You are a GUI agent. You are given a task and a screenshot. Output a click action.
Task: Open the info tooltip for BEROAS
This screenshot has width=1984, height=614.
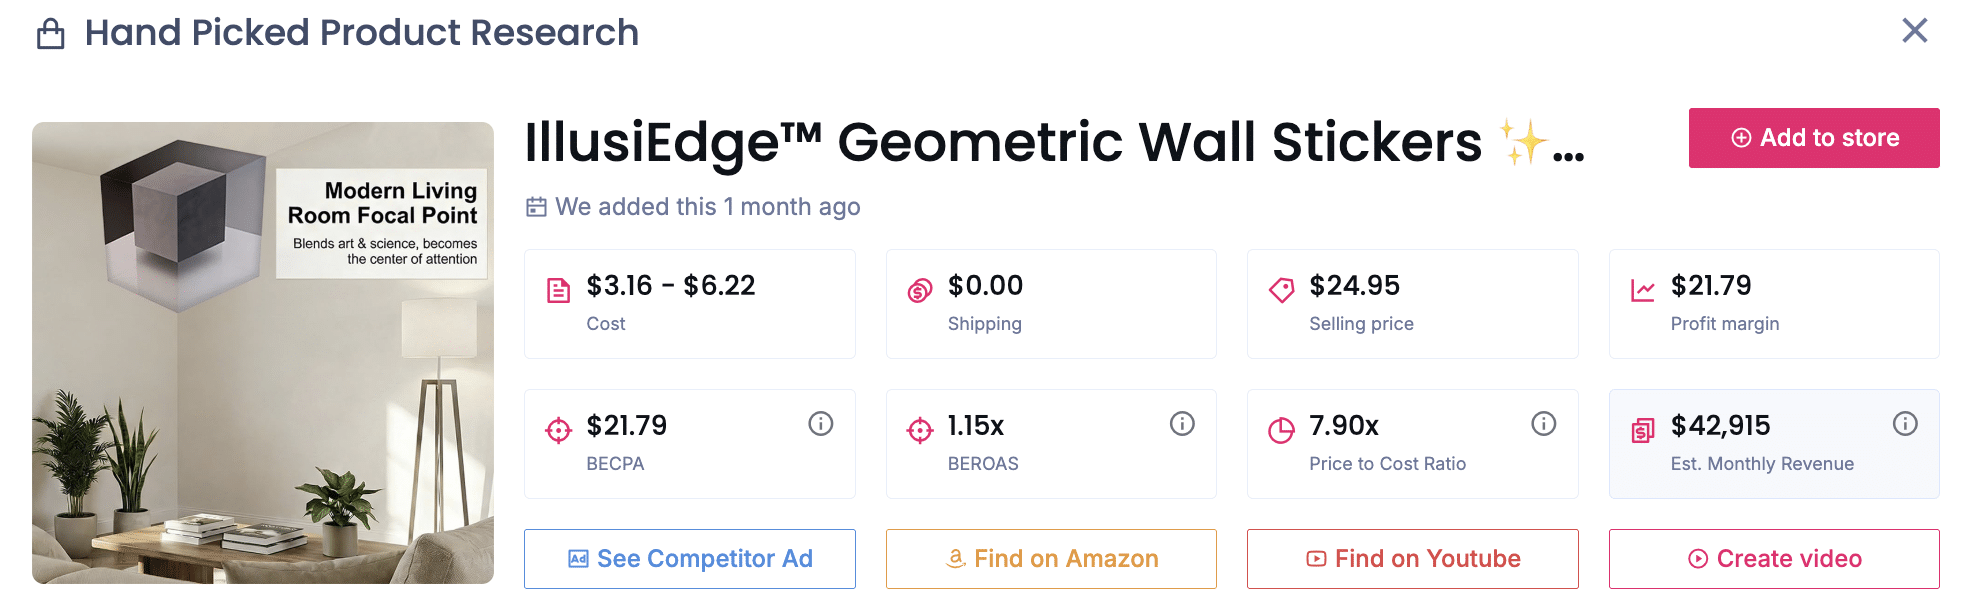pyautogui.click(x=1182, y=423)
